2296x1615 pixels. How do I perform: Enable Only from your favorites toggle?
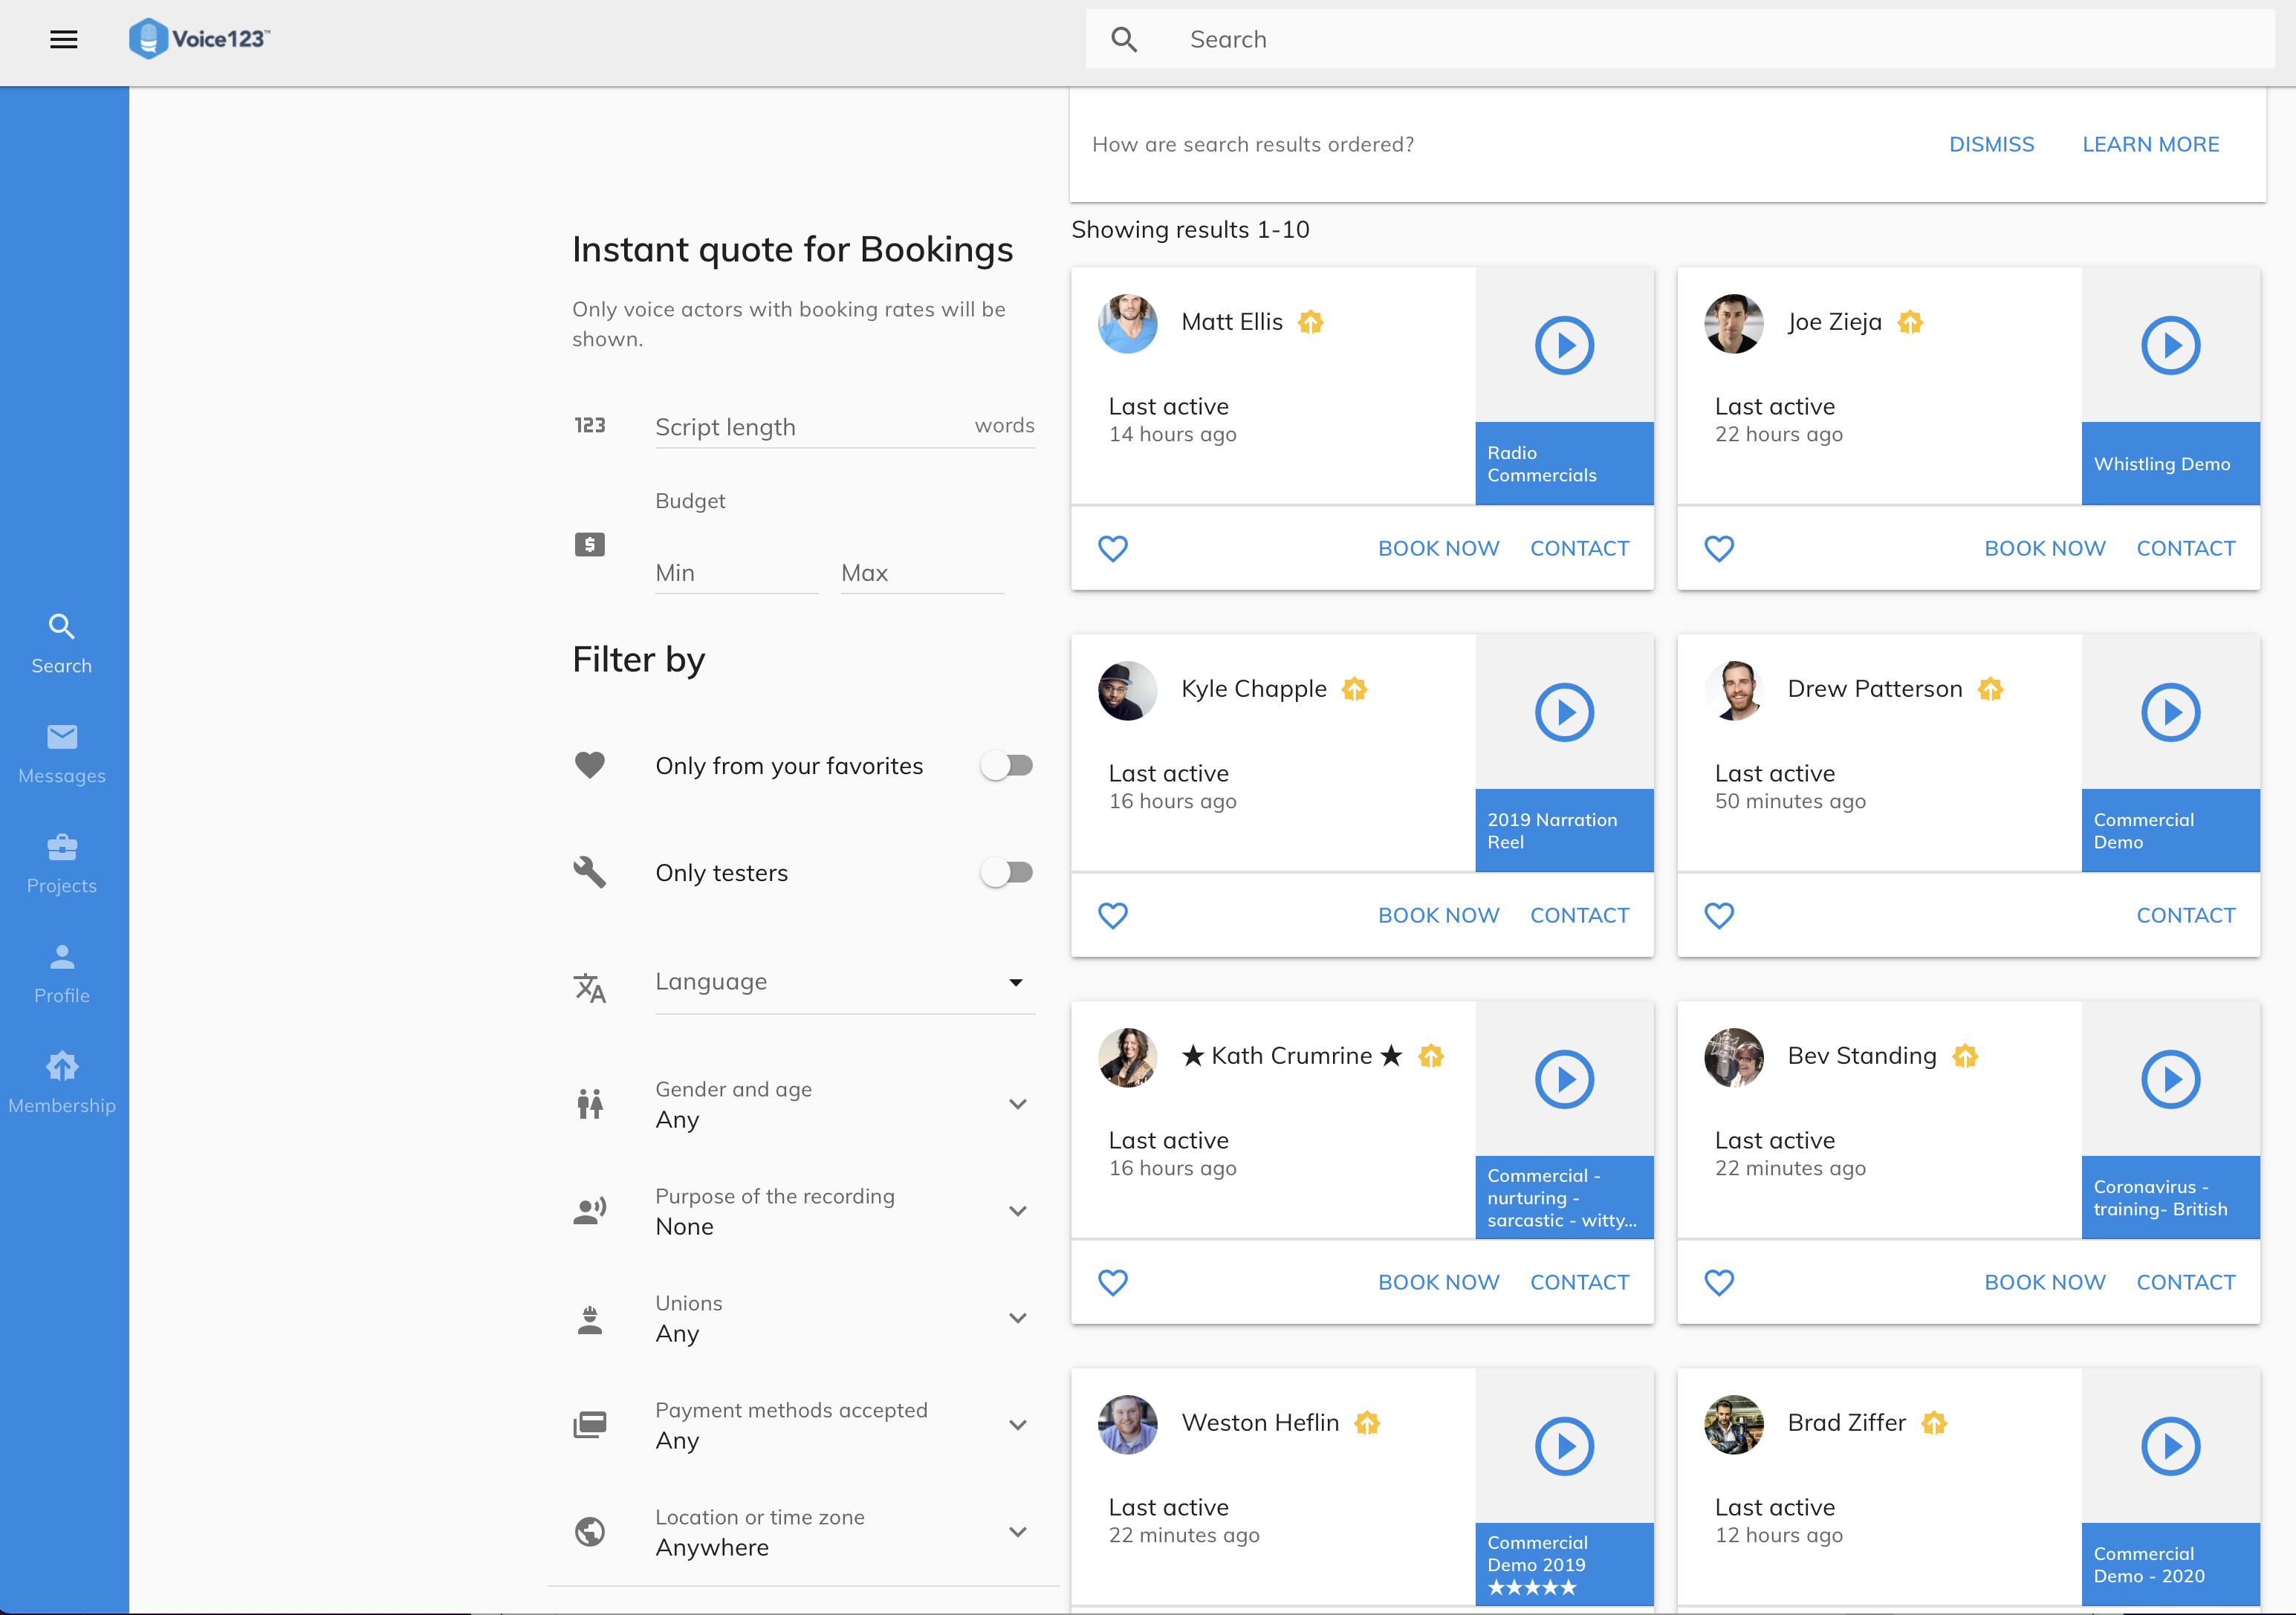(1006, 766)
